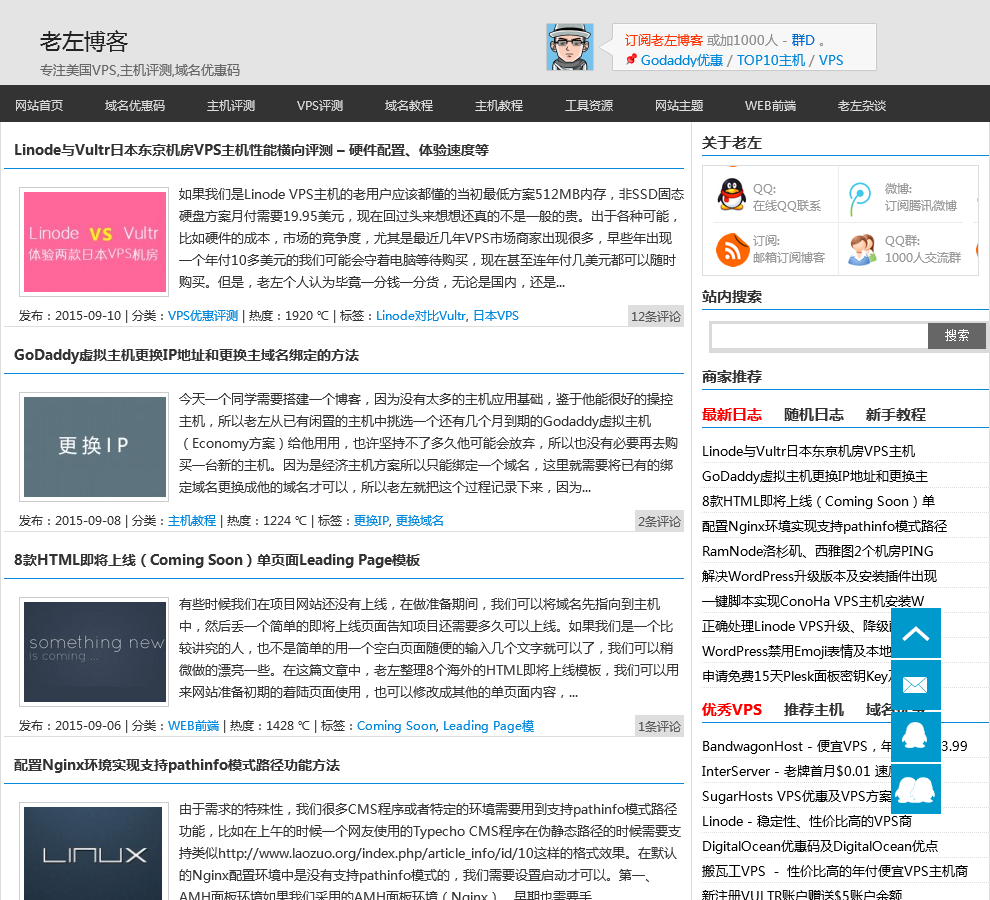Open the LINUX article thumbnail
This screenshot has height=900, width=990.
(x=94, y=851)
